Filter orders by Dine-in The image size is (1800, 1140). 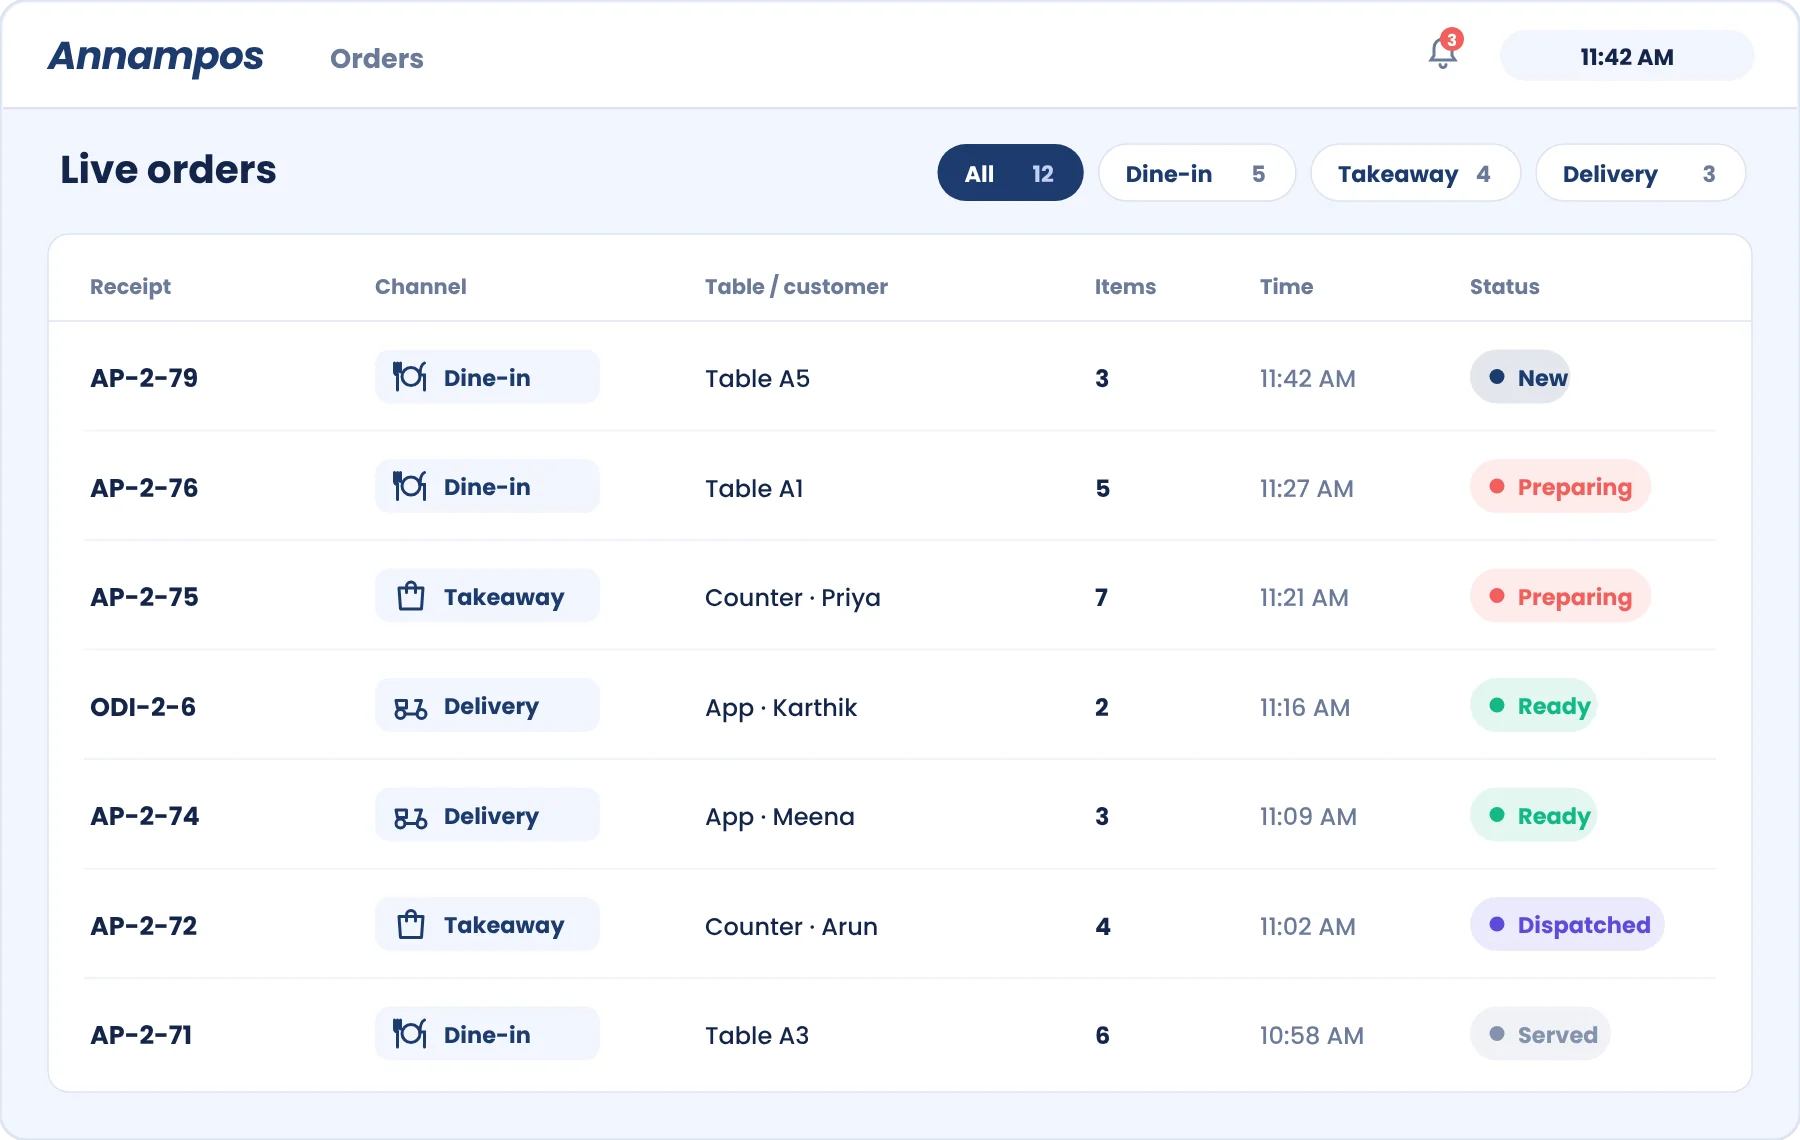click(x=1197, y=173)
